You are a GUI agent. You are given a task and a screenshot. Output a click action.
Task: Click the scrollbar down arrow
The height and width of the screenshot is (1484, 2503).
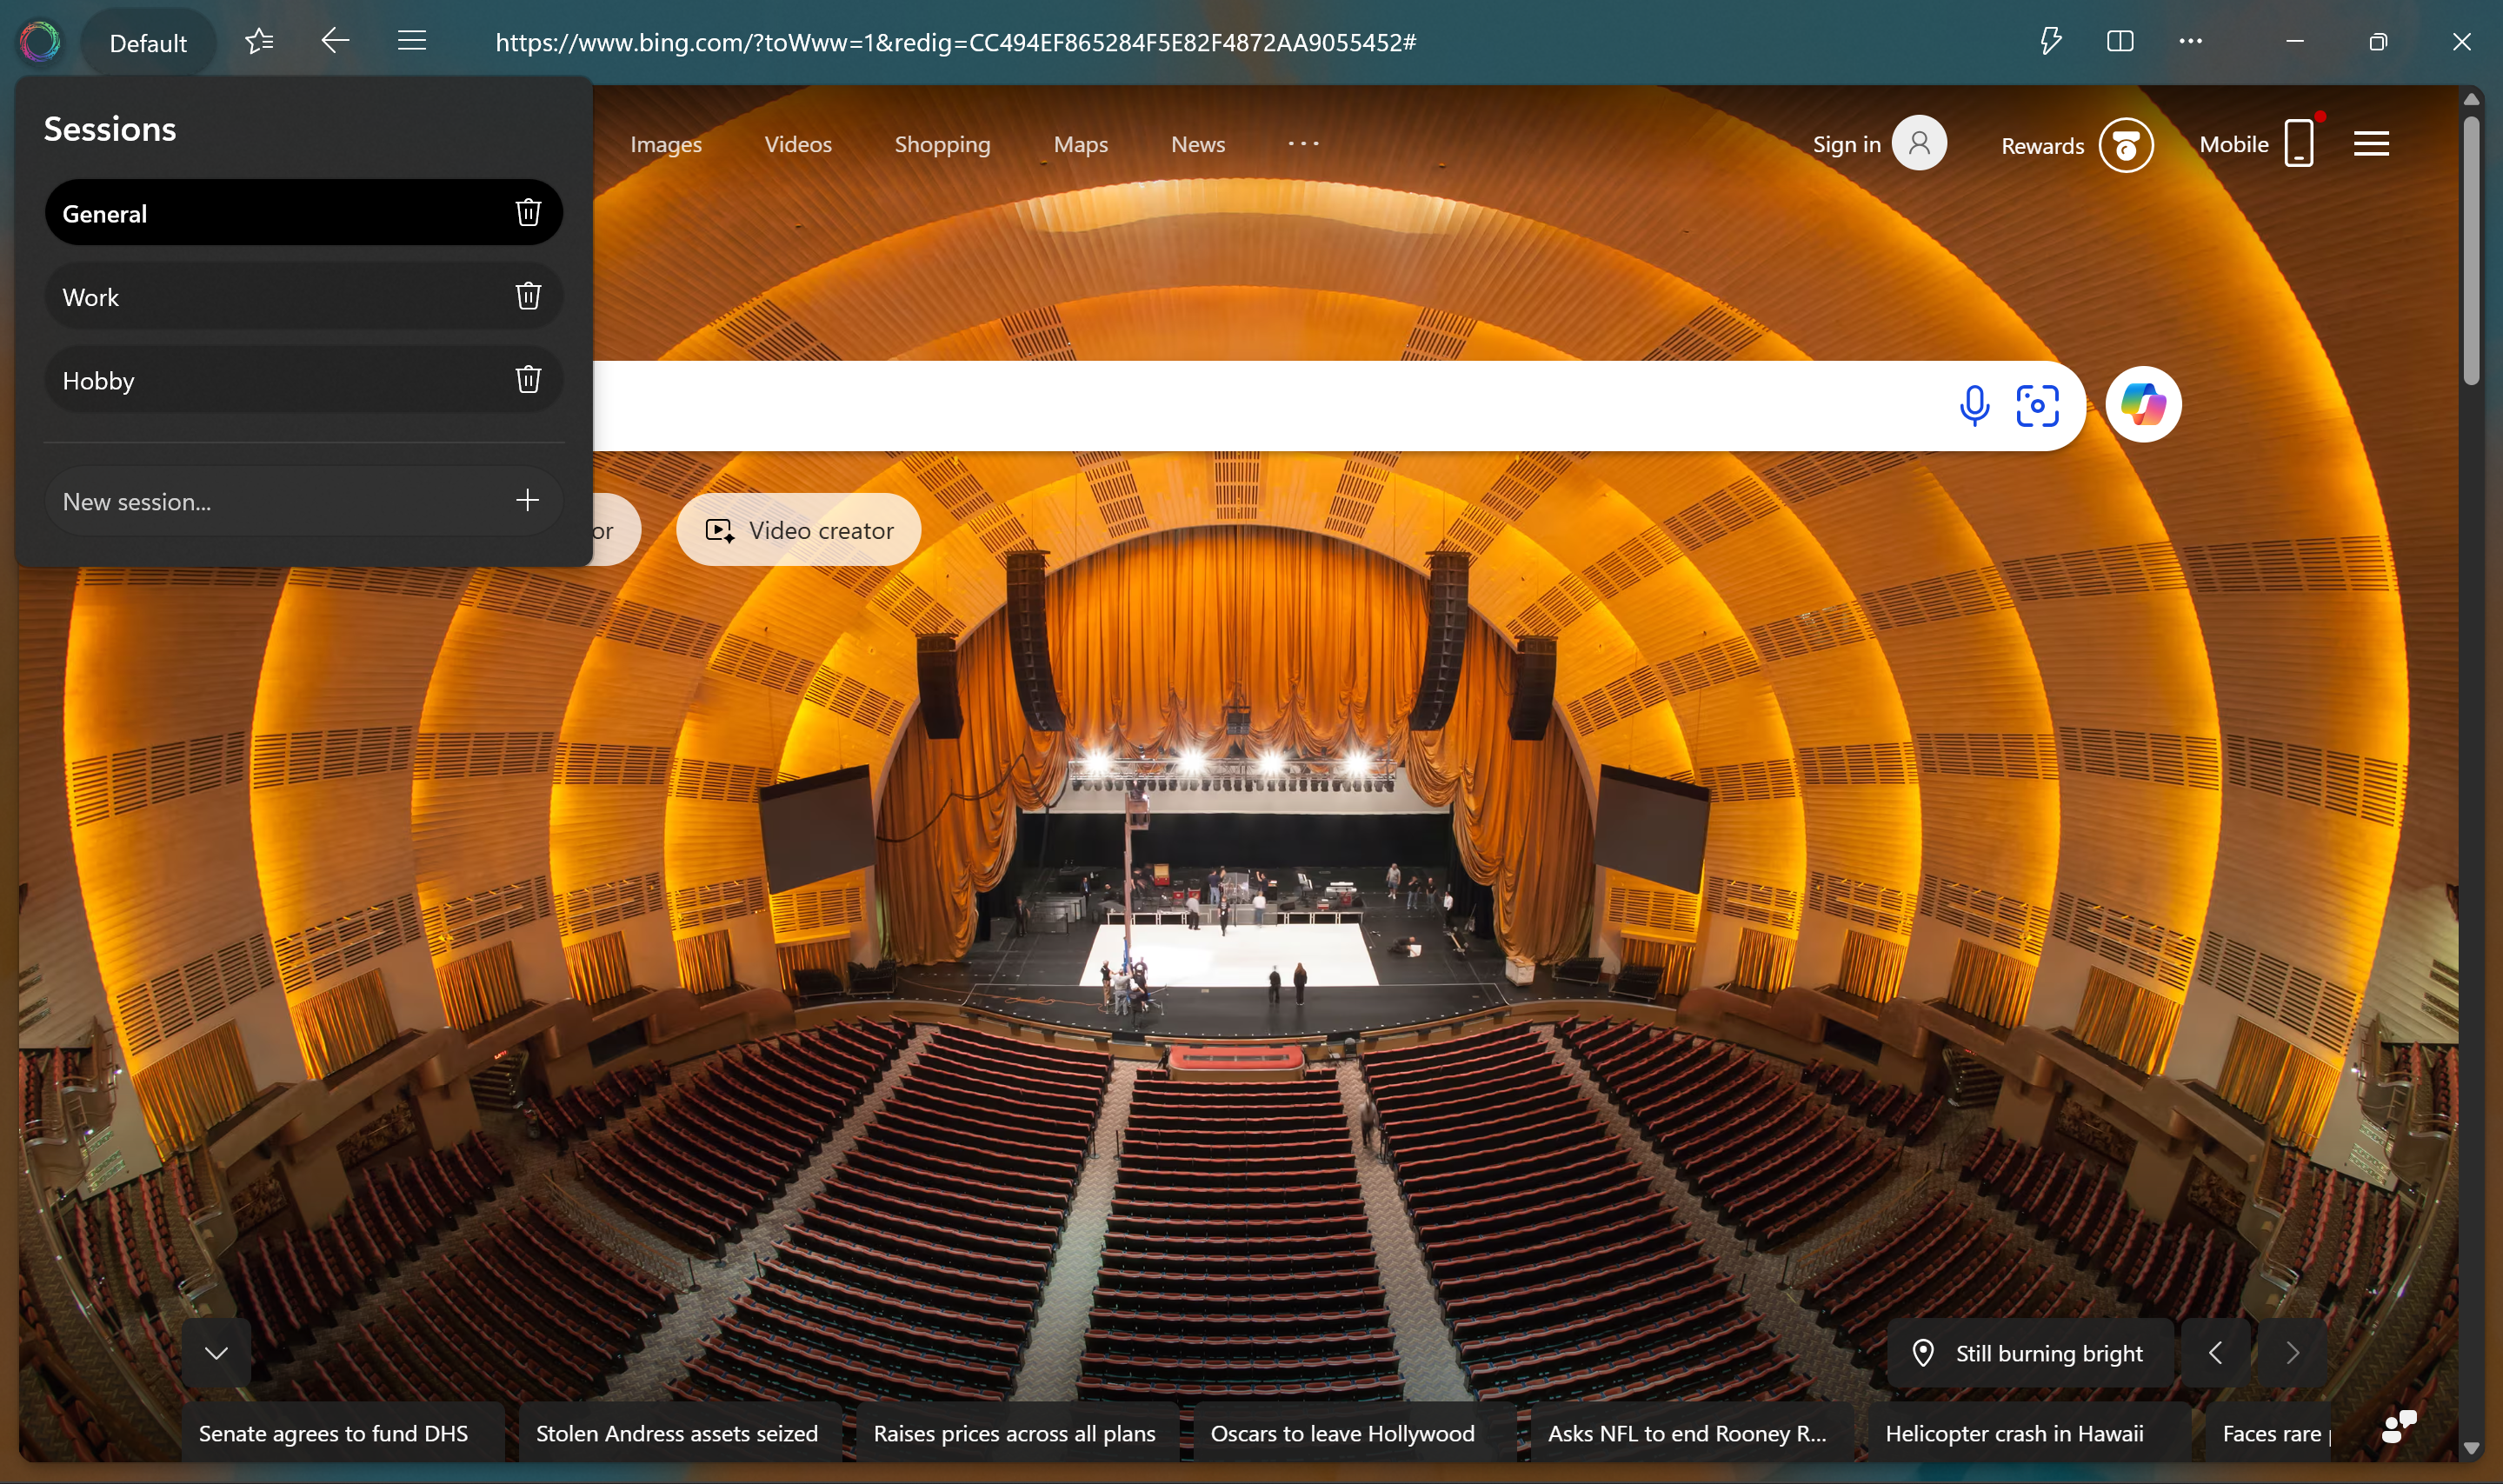point(2471,1448)
